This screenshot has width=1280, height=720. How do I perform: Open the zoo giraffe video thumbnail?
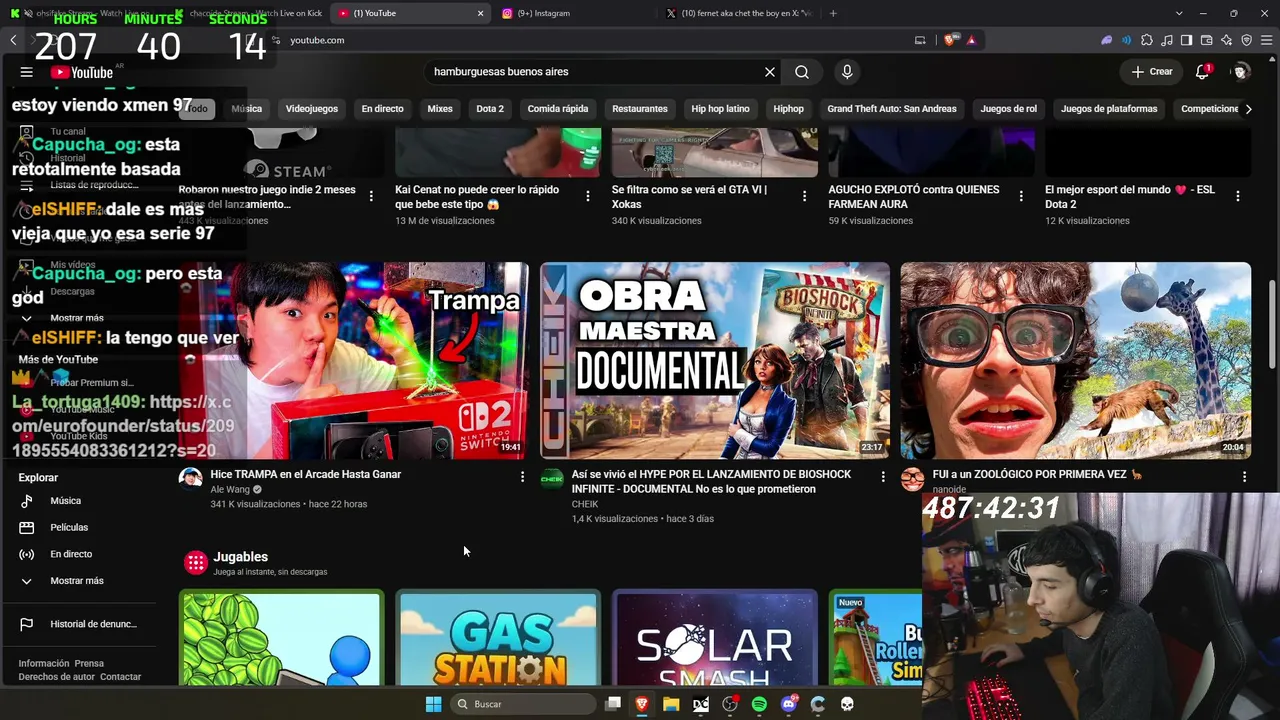(1076, 360)
